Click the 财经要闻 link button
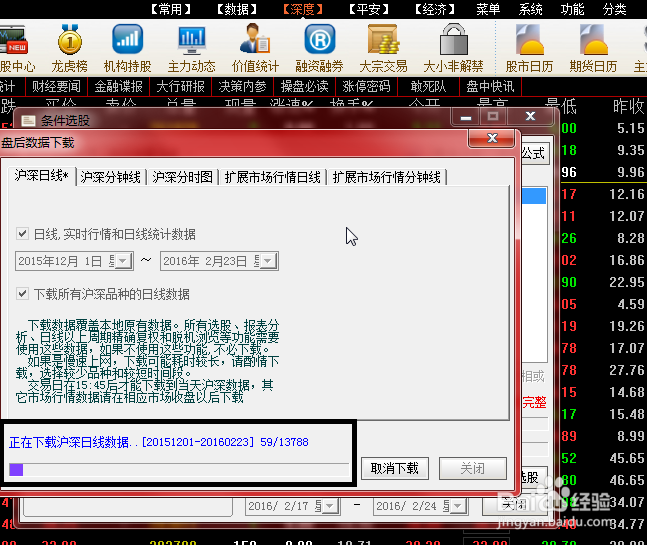647x545 pixels. (x=57, y=86)
